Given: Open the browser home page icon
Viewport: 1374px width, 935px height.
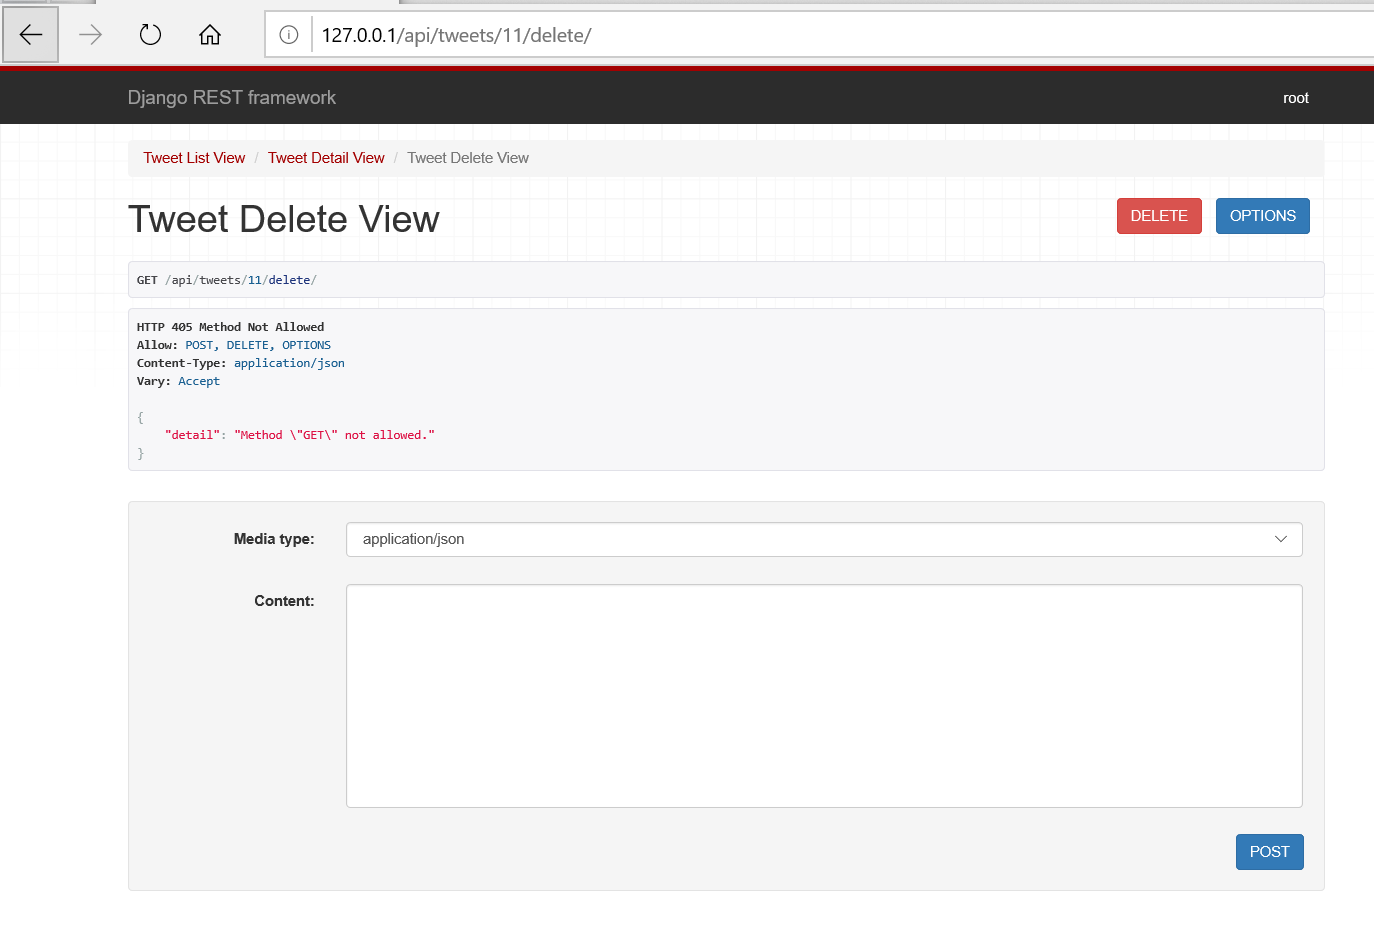Looking at the screenshot, I should 210,35.
